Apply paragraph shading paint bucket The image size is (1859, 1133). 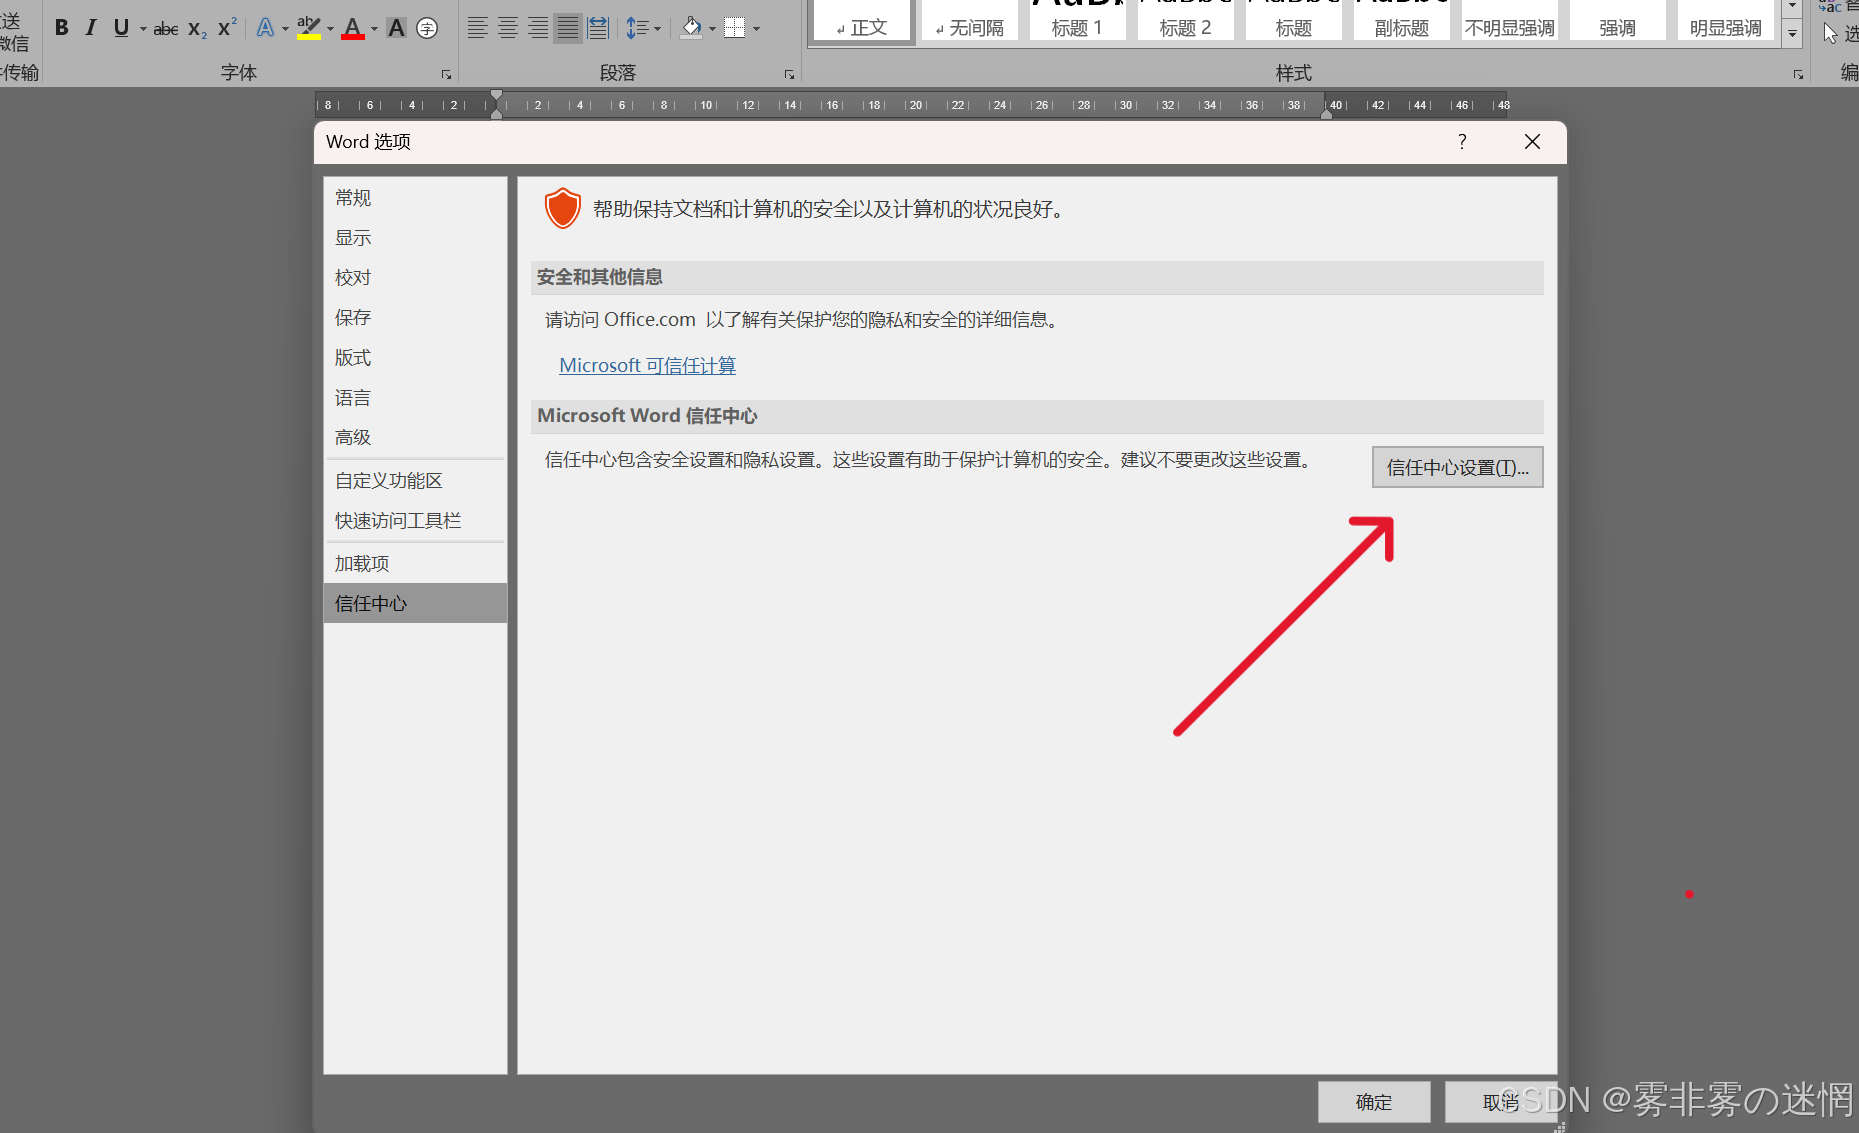[691, 28]
